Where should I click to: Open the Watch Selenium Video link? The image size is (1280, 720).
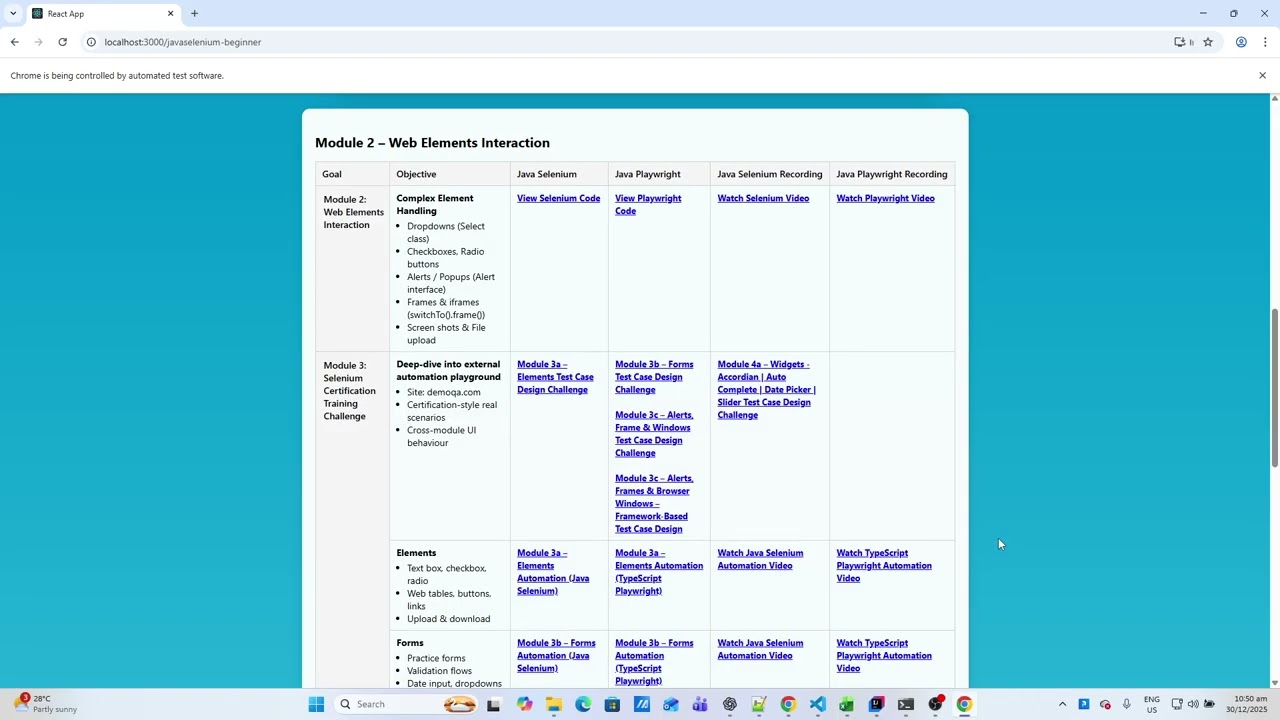(x=763, y=198)
